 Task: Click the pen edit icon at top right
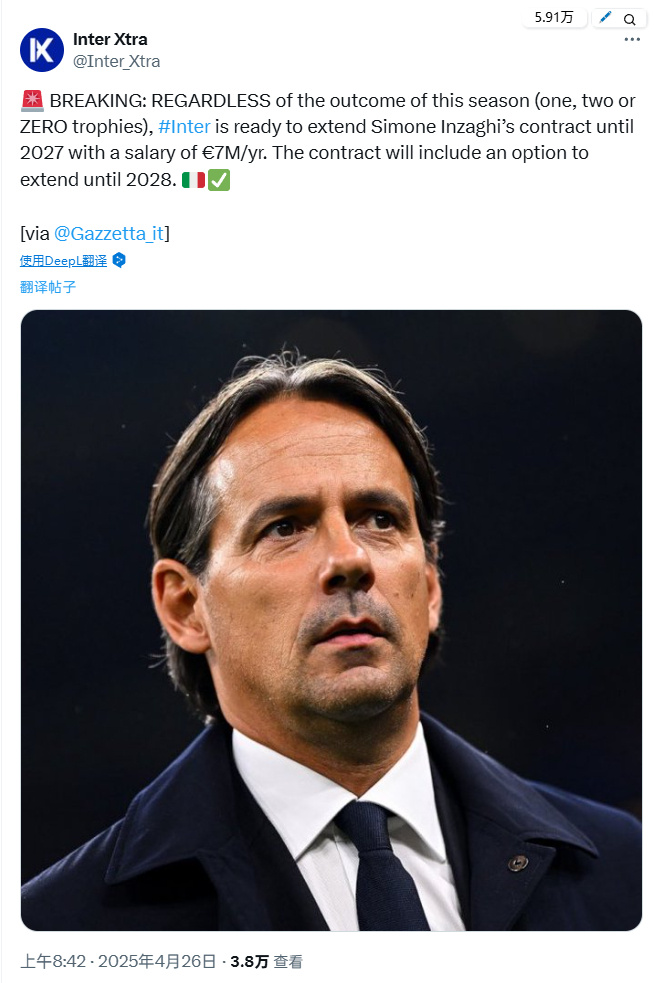(605, 18)
